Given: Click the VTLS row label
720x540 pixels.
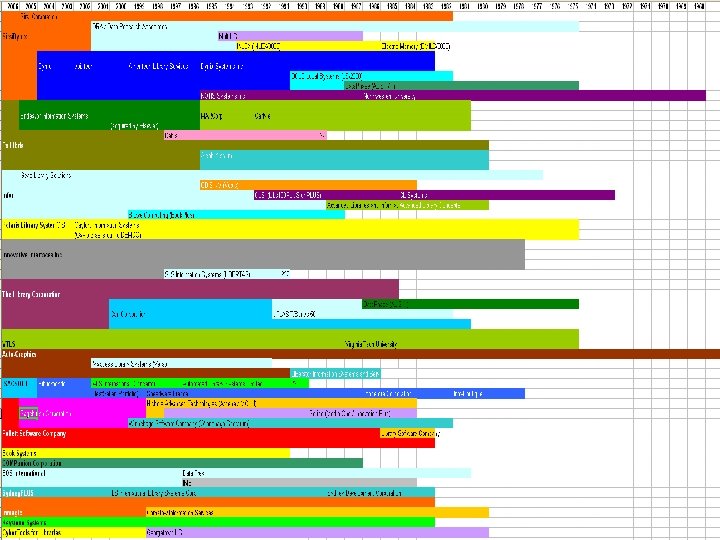Looking at the screenshot, I should tap(9, 344).
